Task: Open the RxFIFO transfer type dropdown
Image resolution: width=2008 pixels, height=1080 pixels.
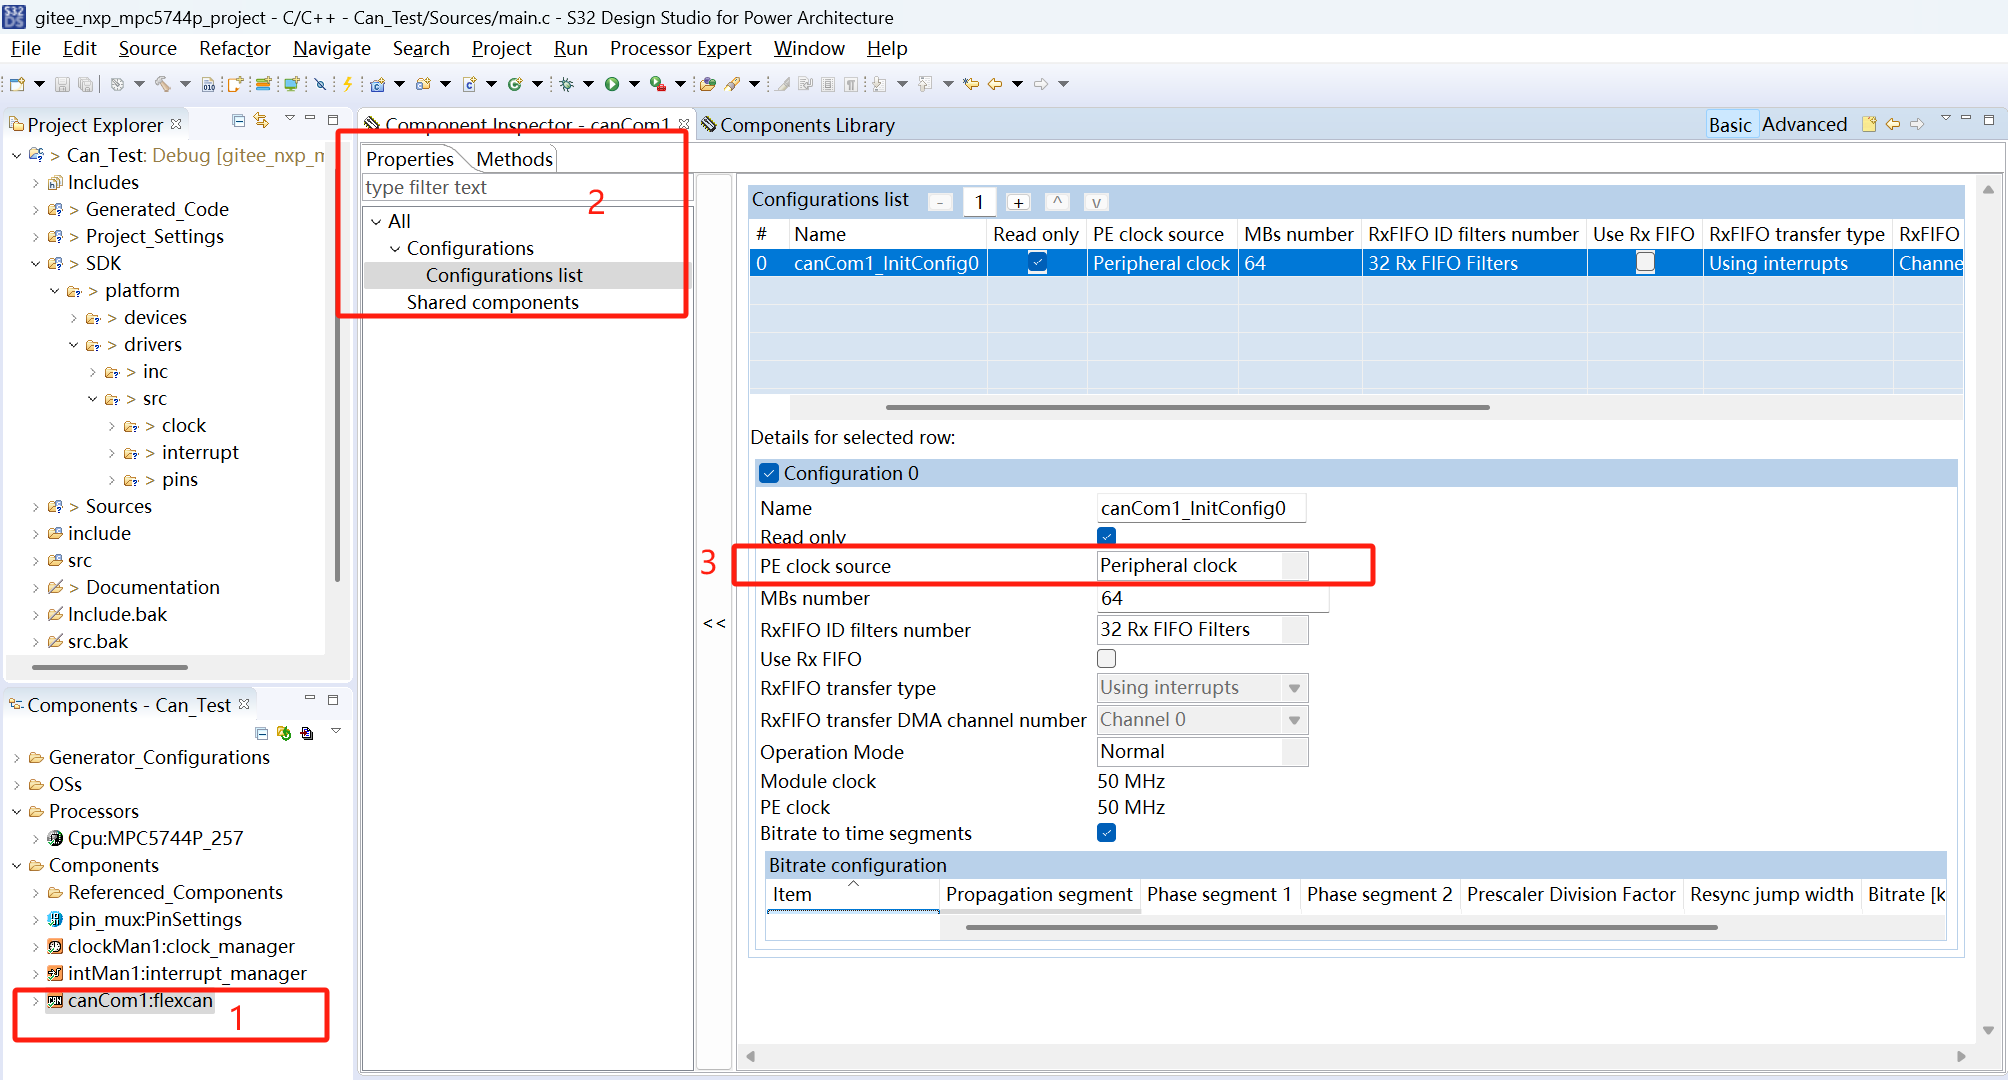Action: 1294,688
